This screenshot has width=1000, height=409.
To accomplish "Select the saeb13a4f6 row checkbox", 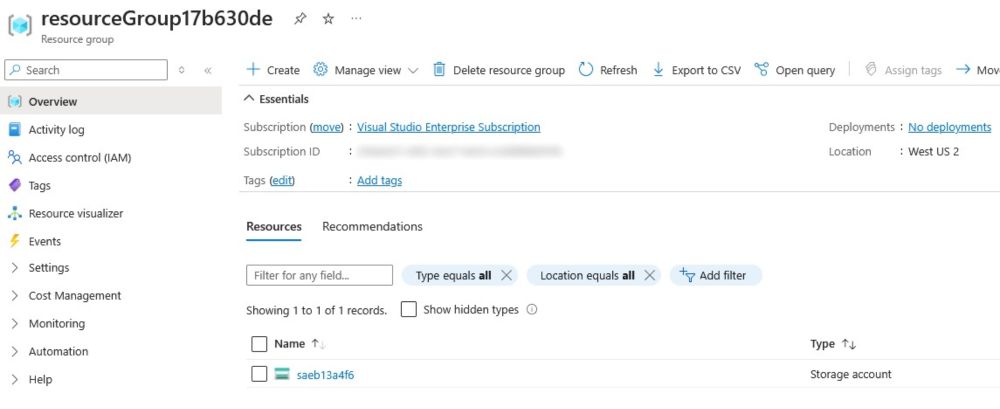I will pyautogui.click(x=259, y=375).
